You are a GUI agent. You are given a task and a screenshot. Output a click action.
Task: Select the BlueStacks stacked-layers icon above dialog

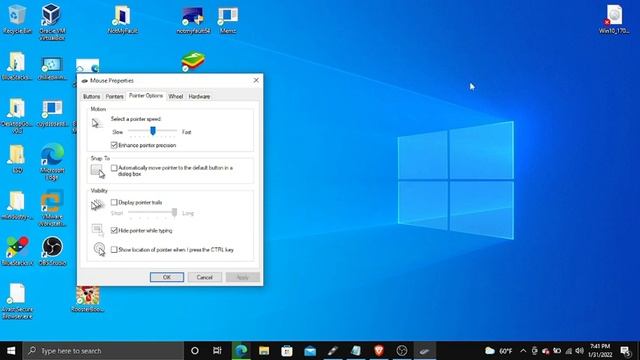(x=193, y=62)
